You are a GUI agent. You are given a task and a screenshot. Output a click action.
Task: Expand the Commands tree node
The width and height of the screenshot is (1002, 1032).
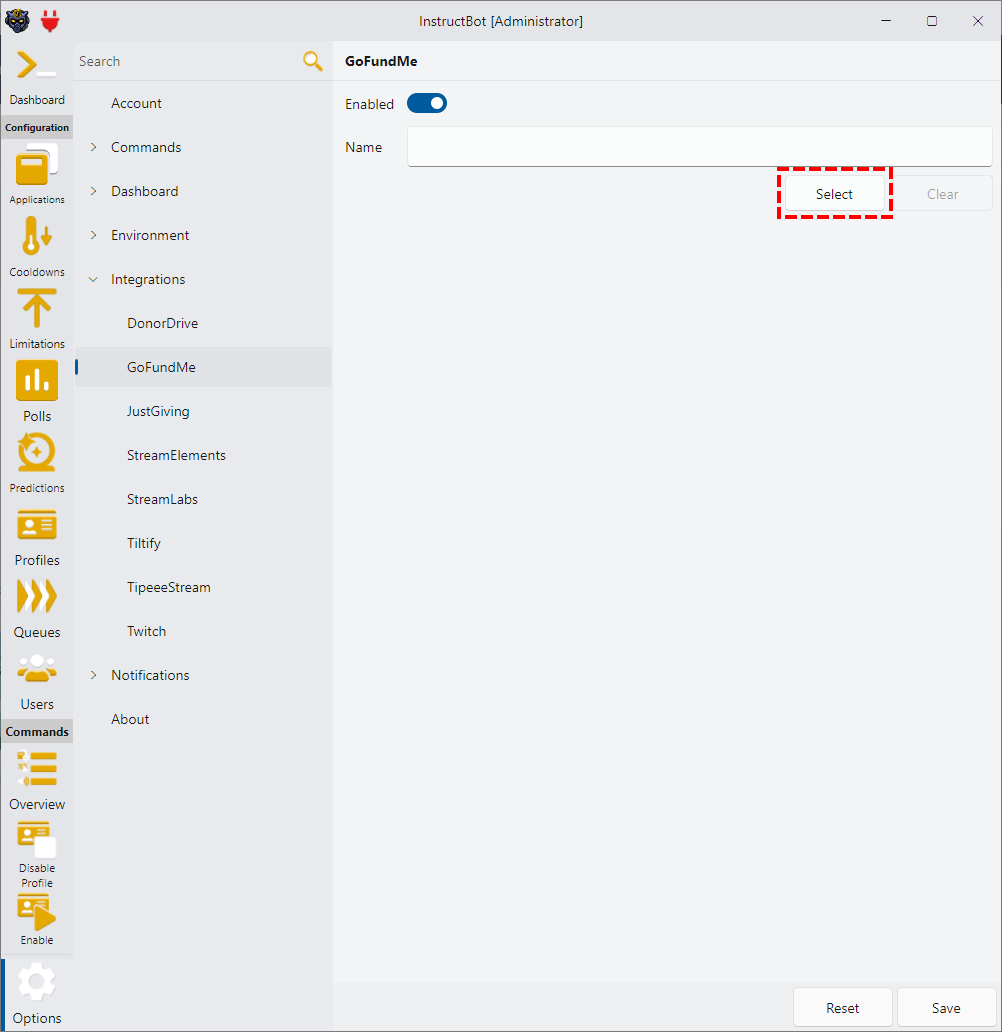[x=93, y=147]
